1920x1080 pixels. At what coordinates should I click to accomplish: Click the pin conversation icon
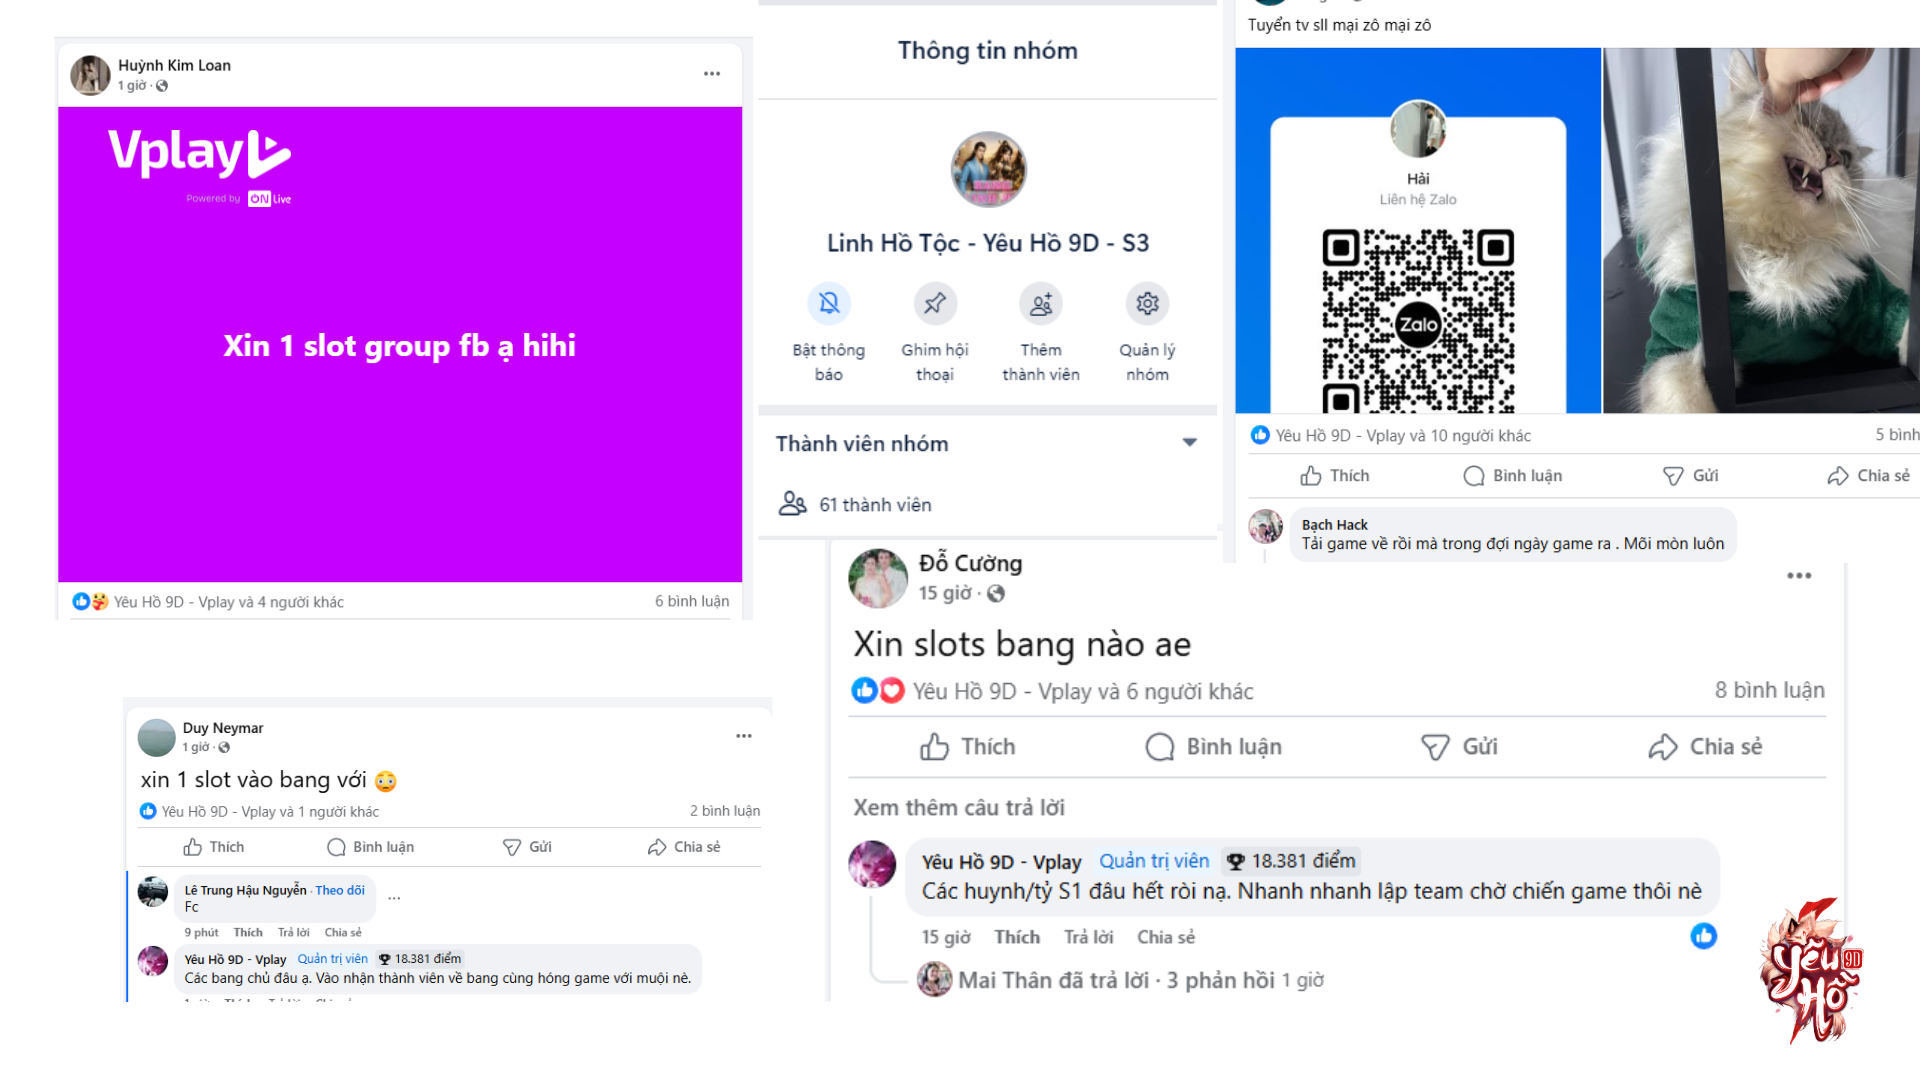(935, 303)
